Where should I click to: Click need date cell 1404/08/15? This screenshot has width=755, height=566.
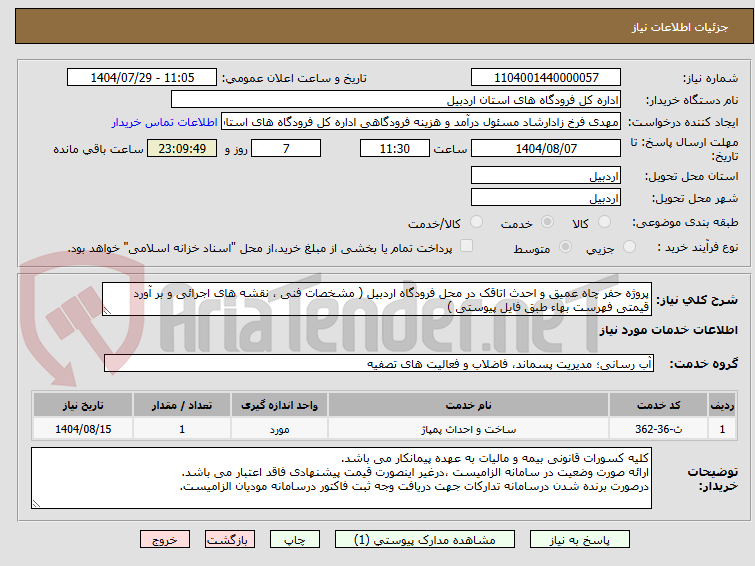coord(83,429)
